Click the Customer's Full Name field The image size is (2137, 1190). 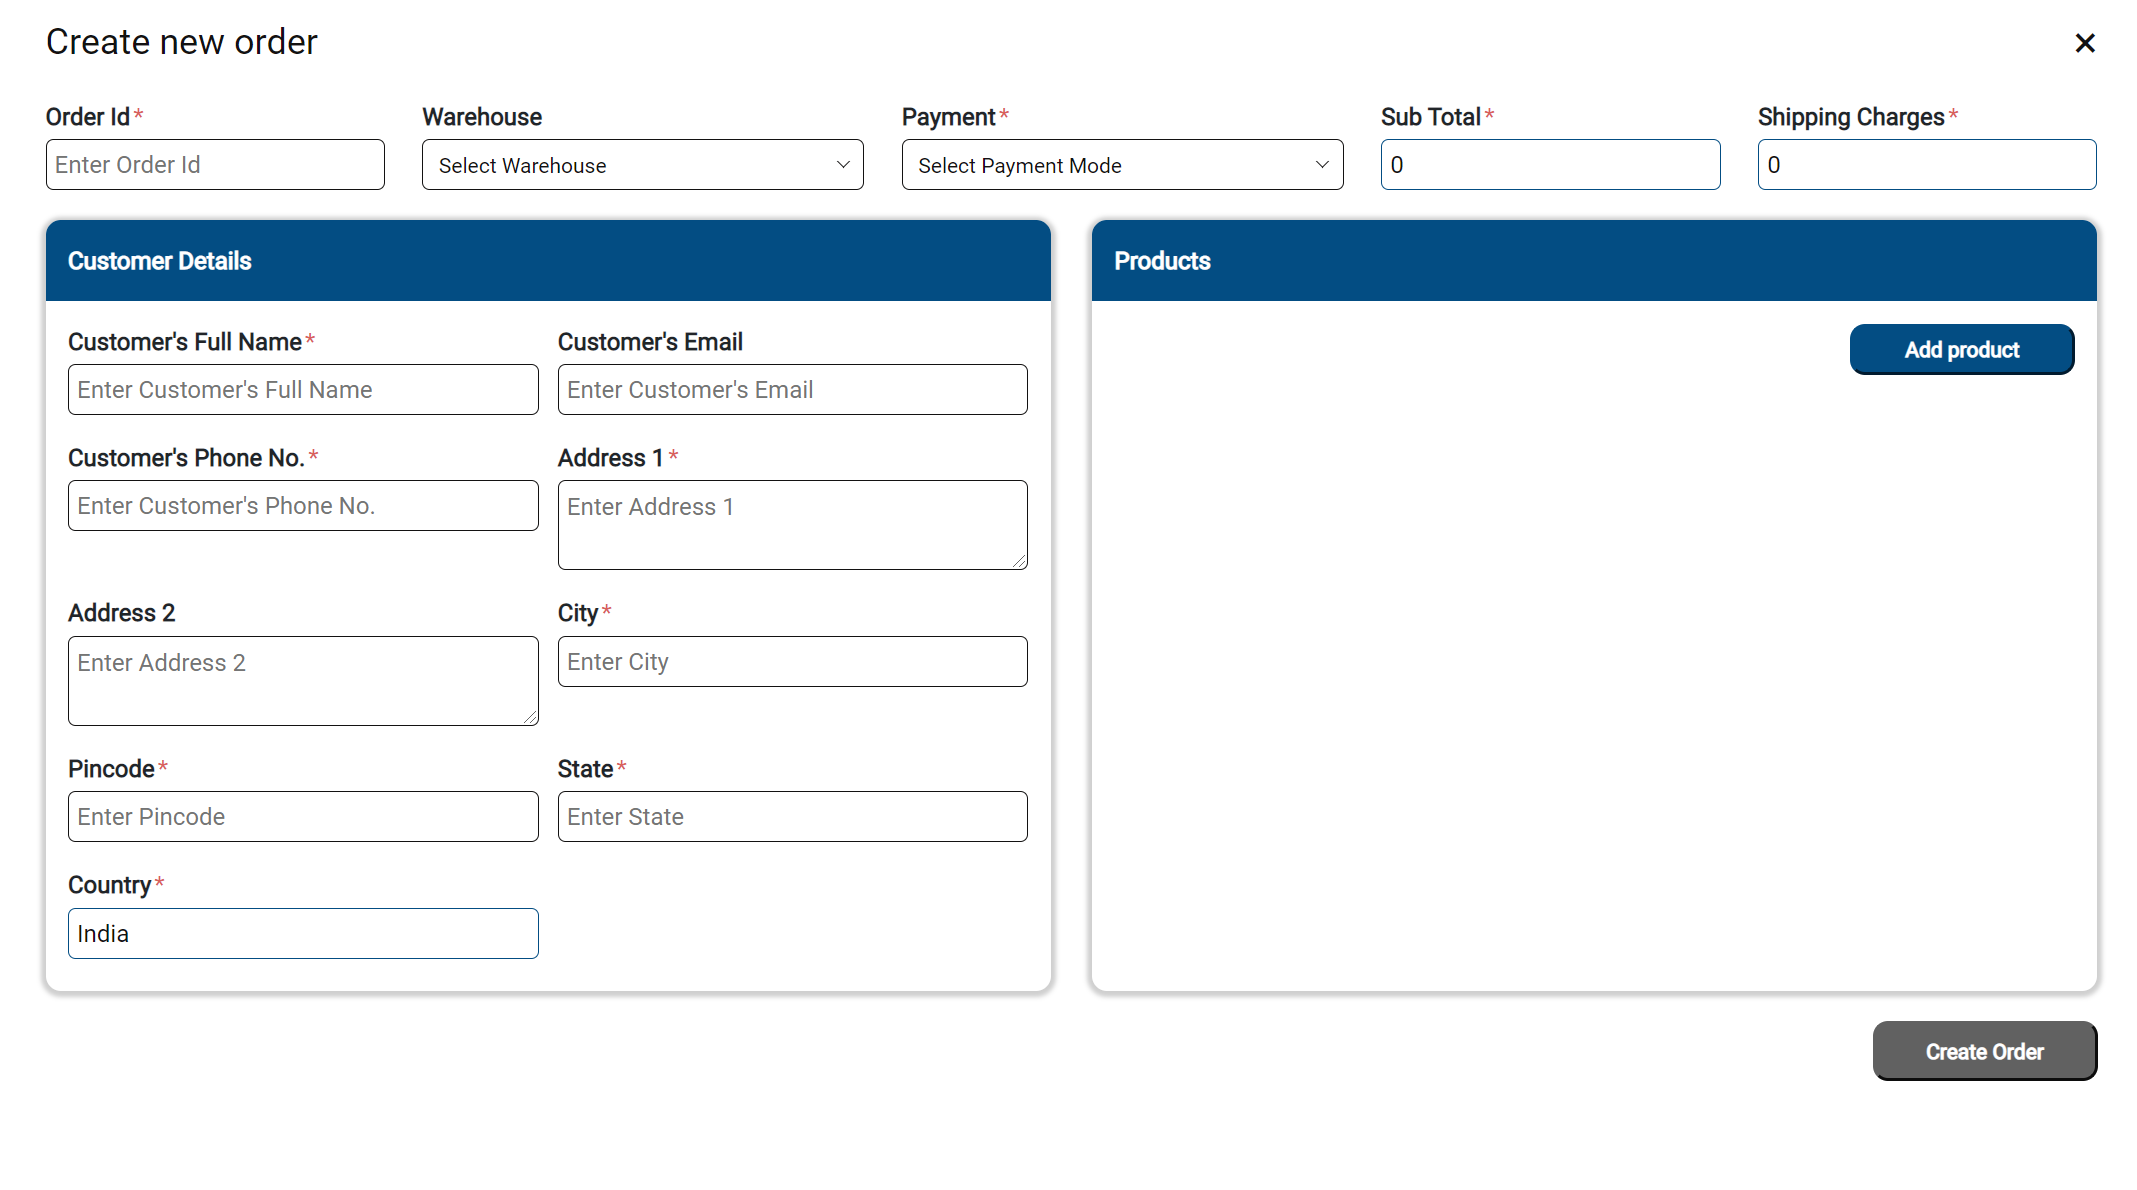click(303, 390)
